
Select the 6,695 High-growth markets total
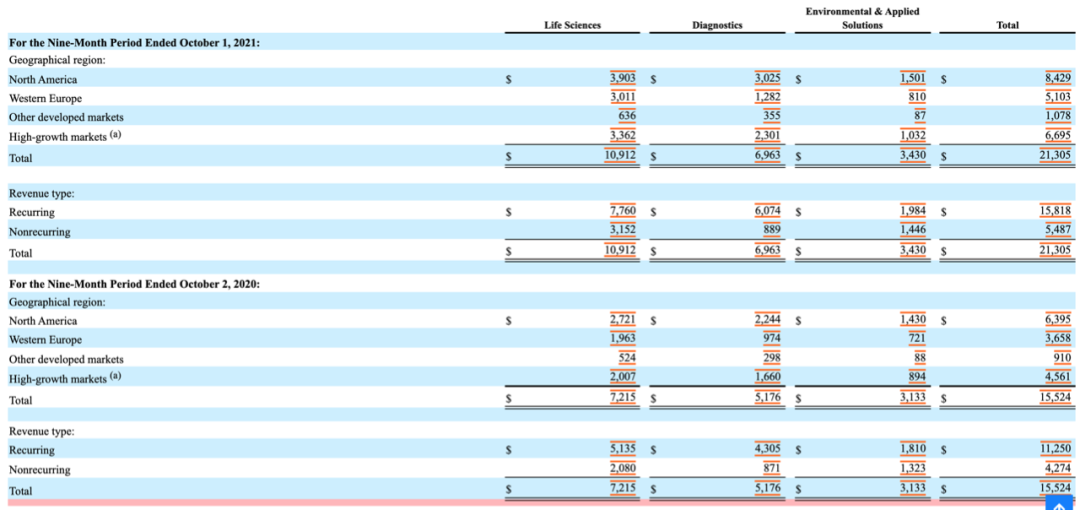1058,136
